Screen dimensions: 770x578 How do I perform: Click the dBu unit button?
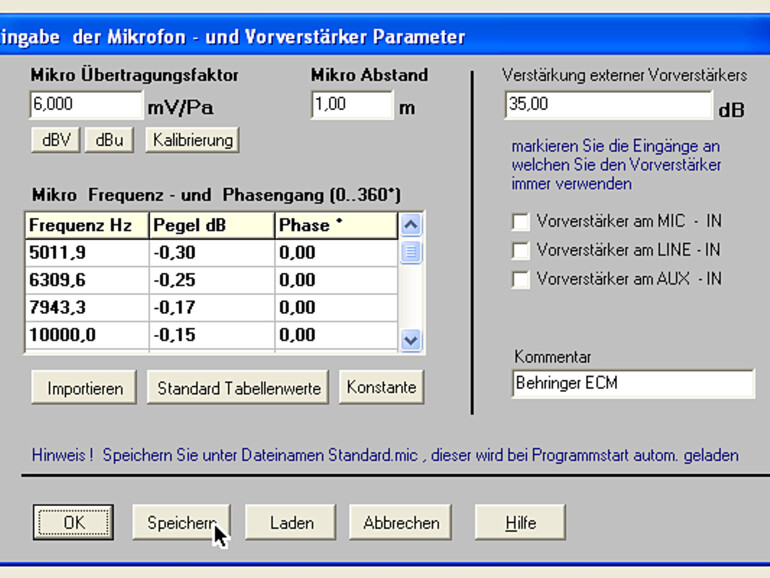(109, 140)
